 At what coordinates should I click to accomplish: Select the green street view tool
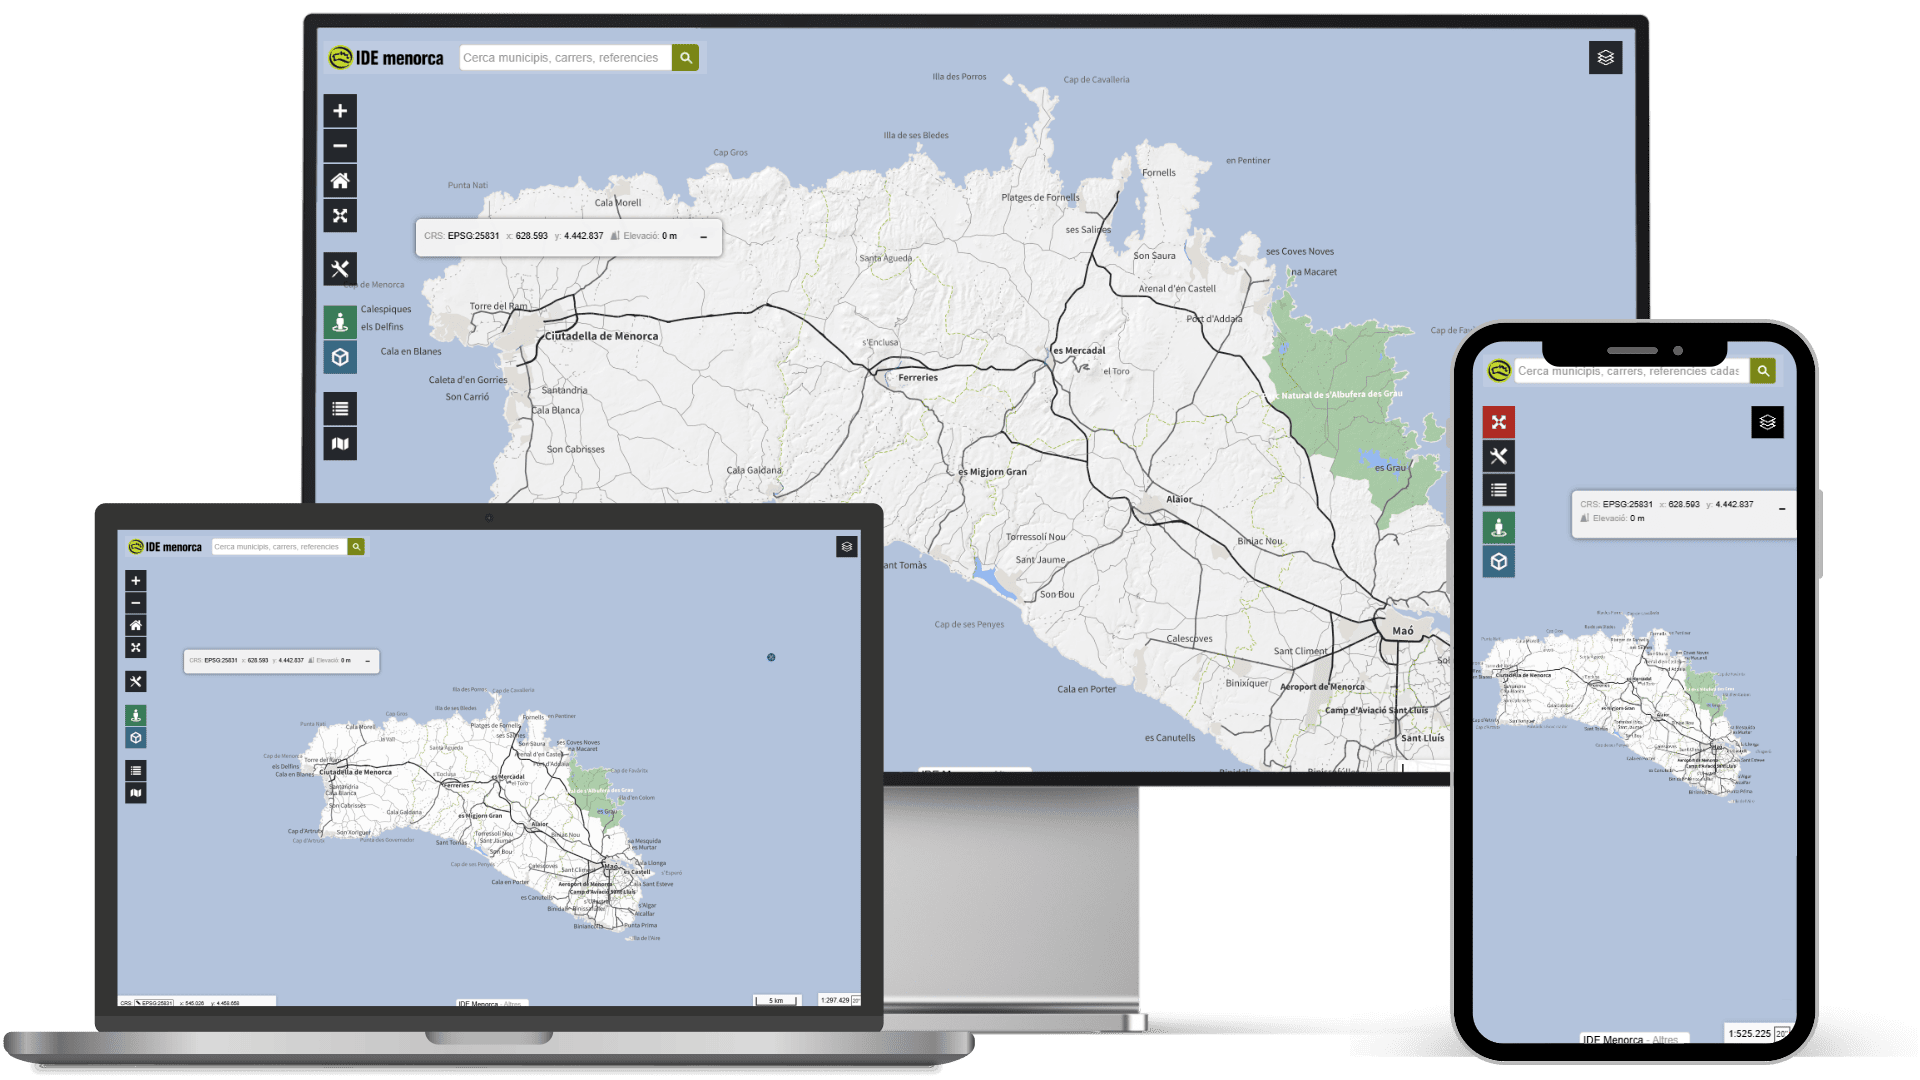tap(340, 321)
